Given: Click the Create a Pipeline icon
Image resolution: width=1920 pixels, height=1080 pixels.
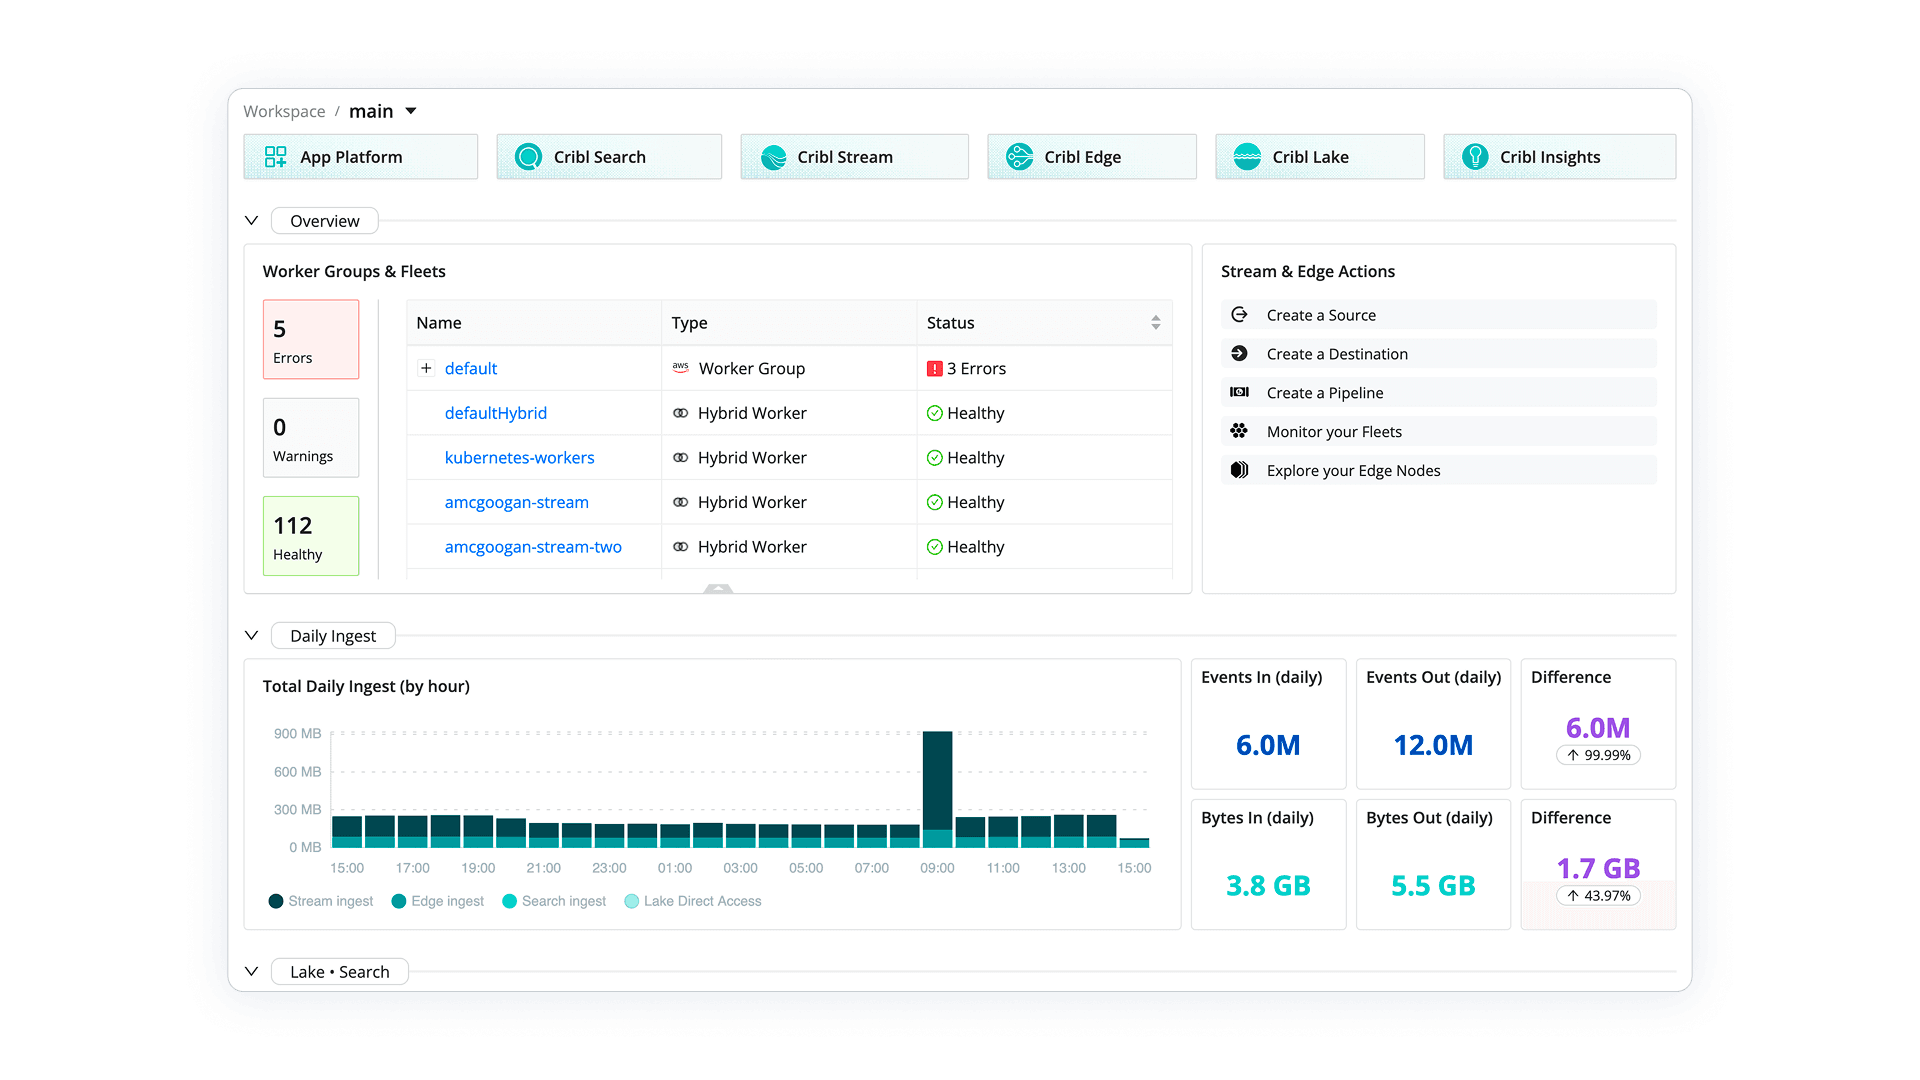Looking at the screenshot, I should (1239, 392).
